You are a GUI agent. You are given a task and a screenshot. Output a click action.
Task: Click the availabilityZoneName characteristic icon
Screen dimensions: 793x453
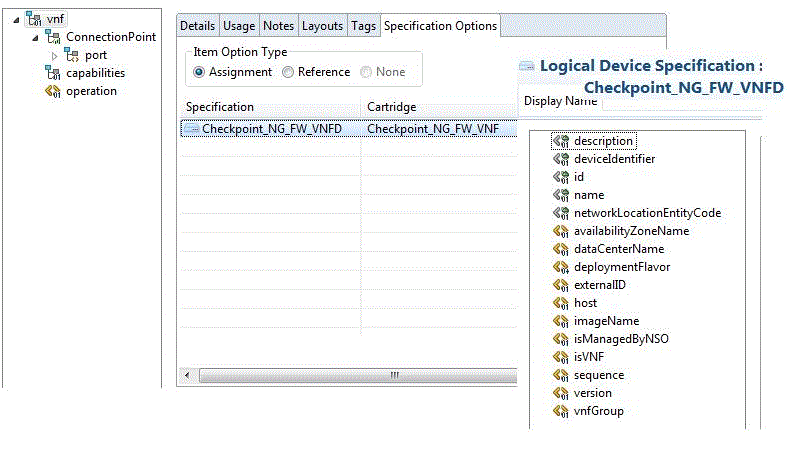[x=561, y=231]
